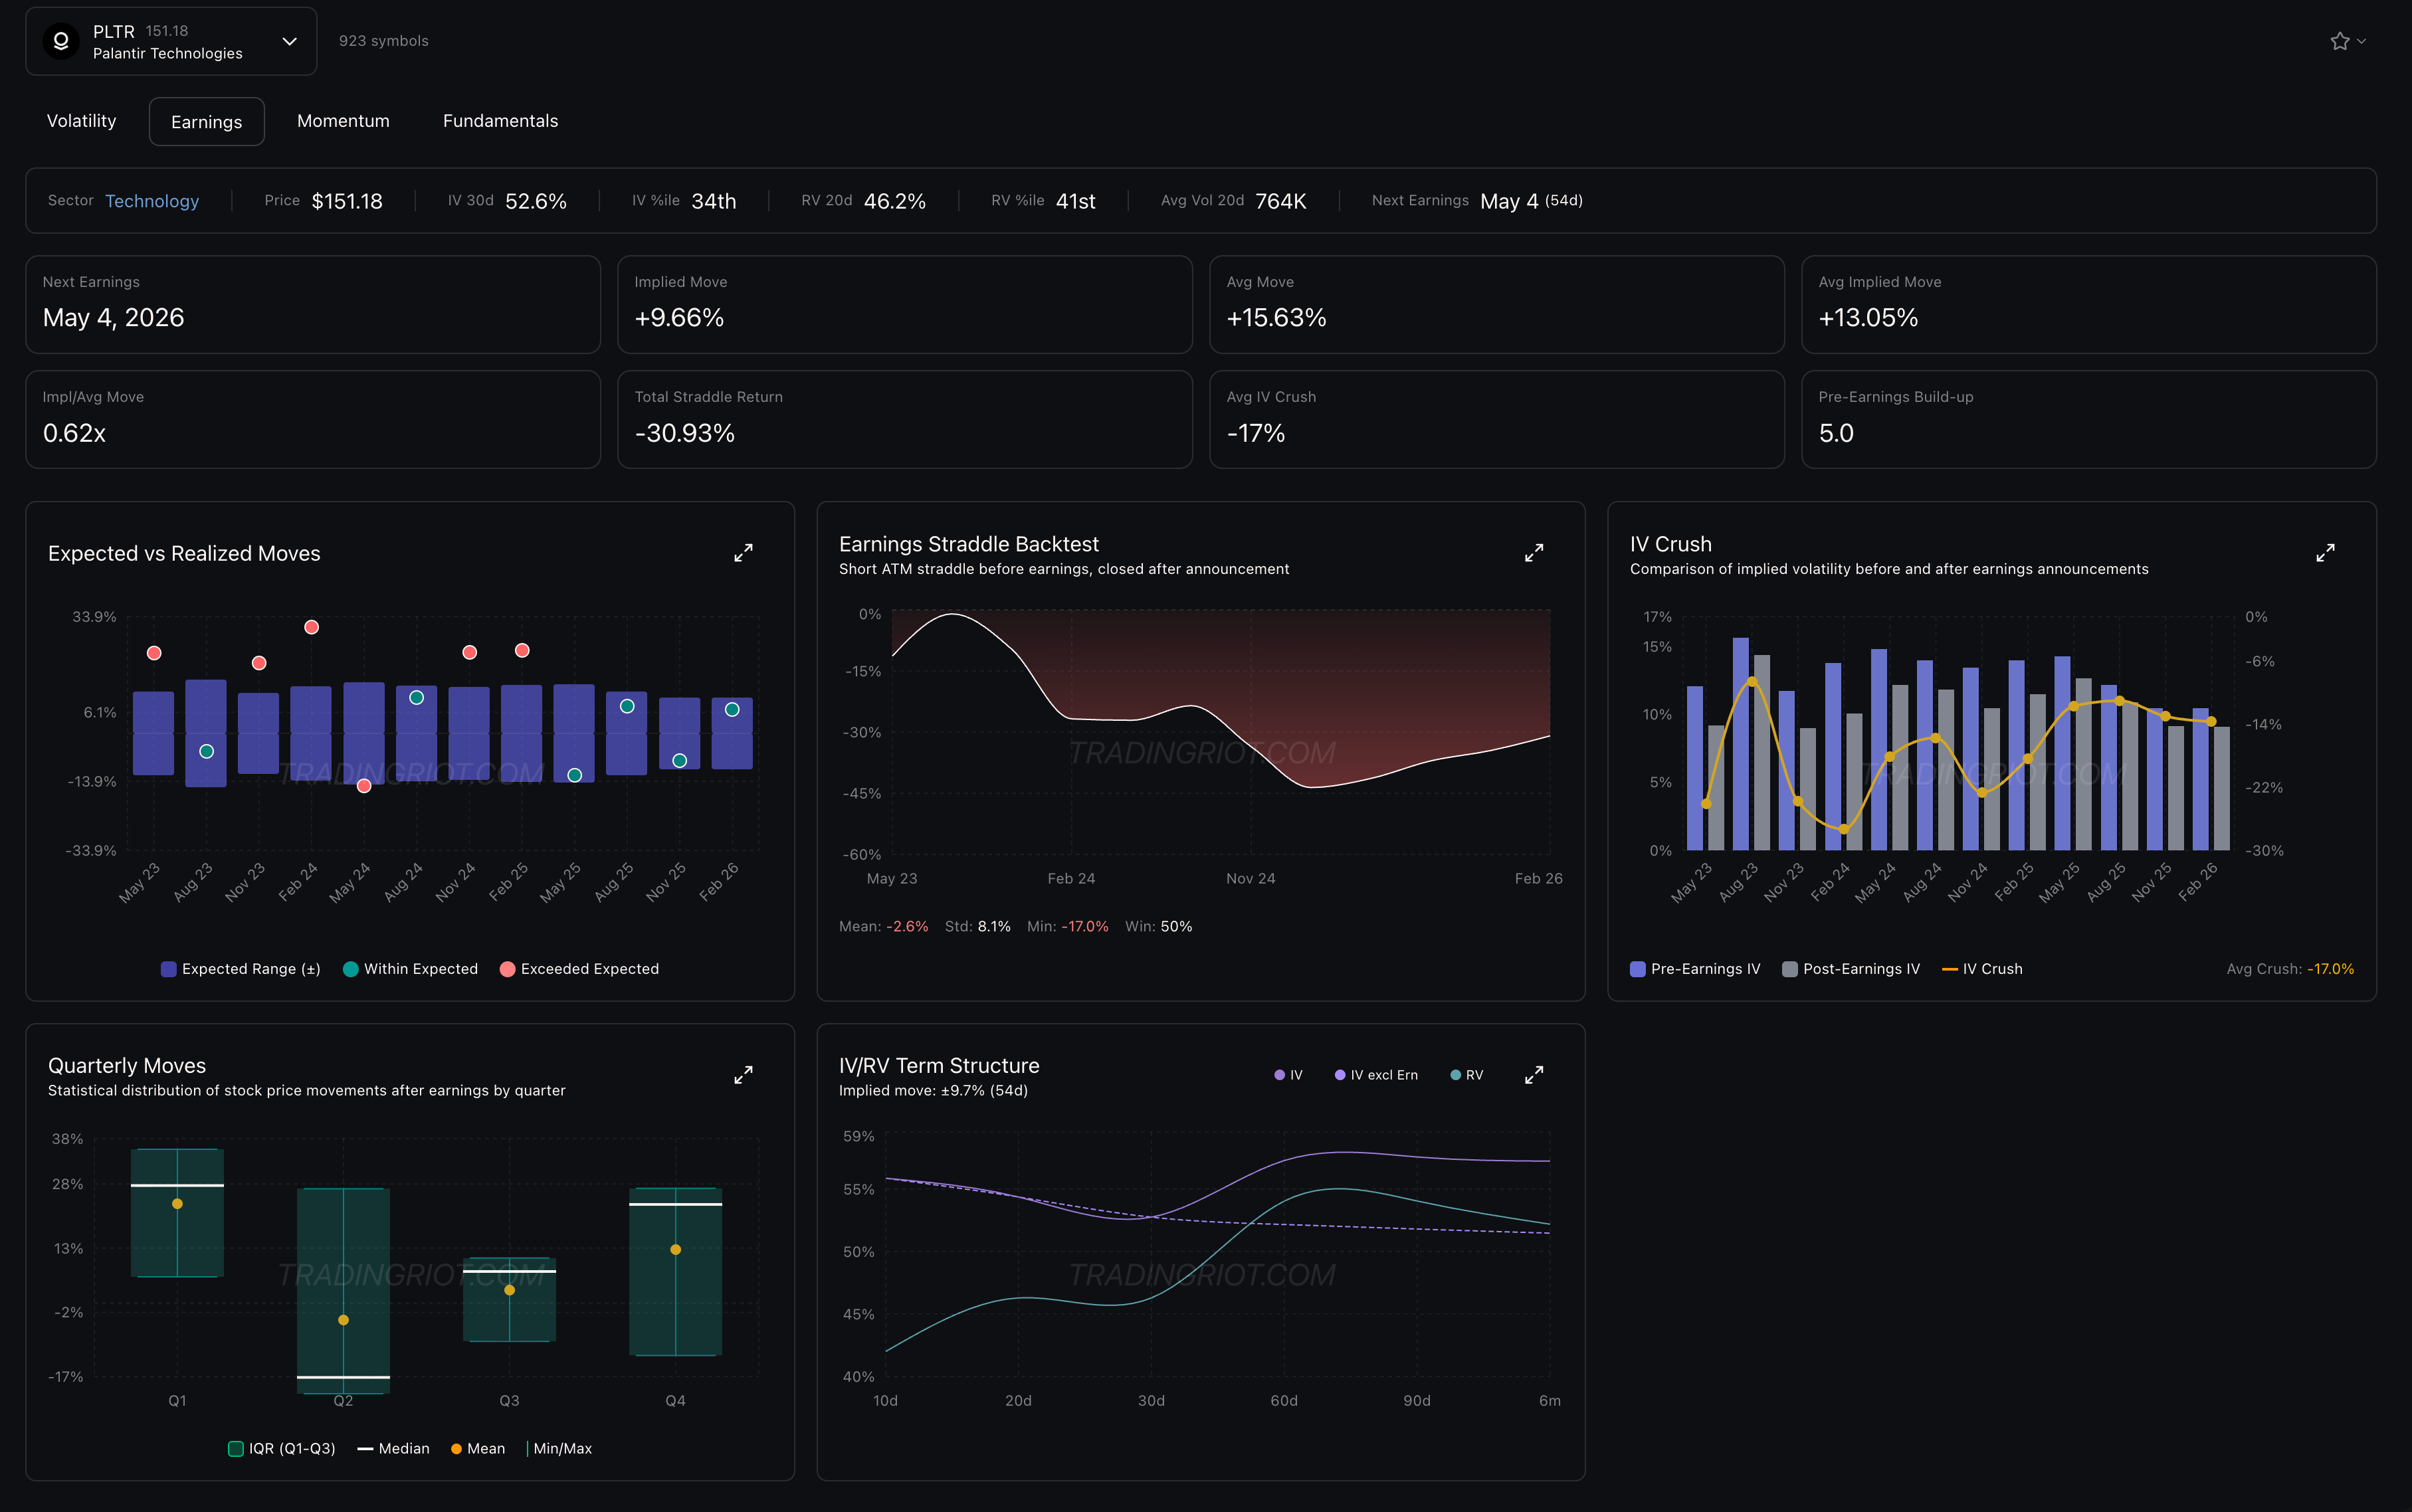This screenshot has width=2412, height=1512.
Task: Click the Pre-Earnings IV legend swatch
Action: pos(1638,969)
